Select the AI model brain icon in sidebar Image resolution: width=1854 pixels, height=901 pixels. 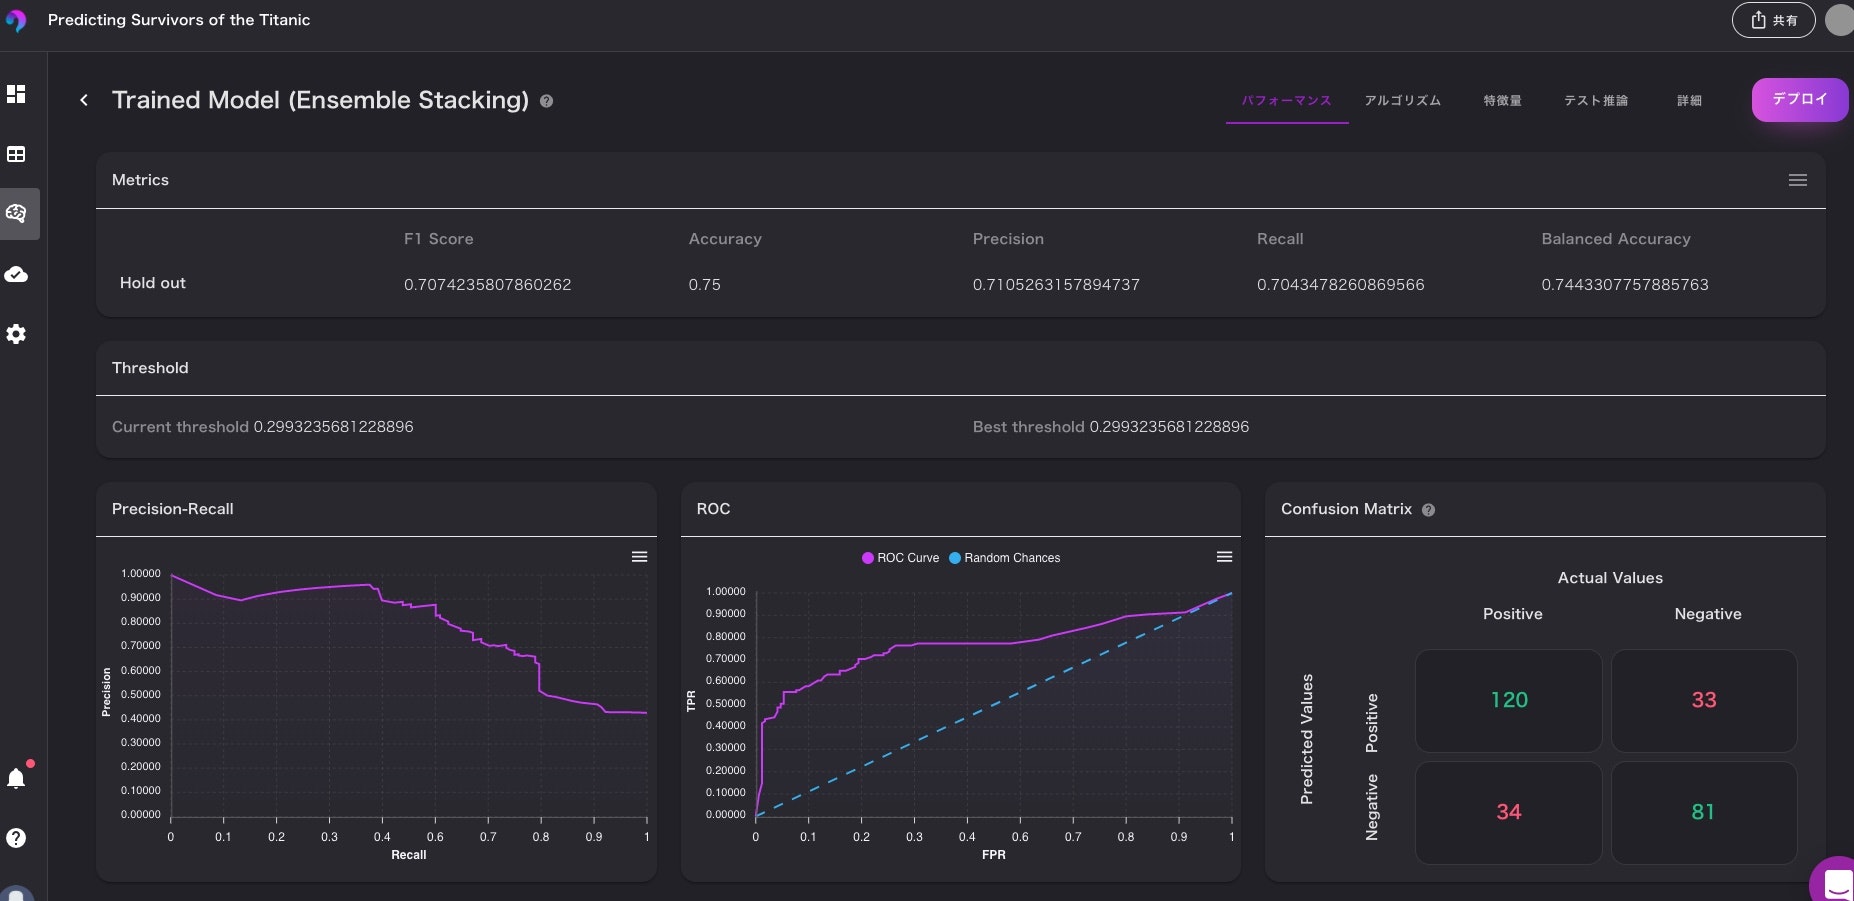tap(16, 213)
